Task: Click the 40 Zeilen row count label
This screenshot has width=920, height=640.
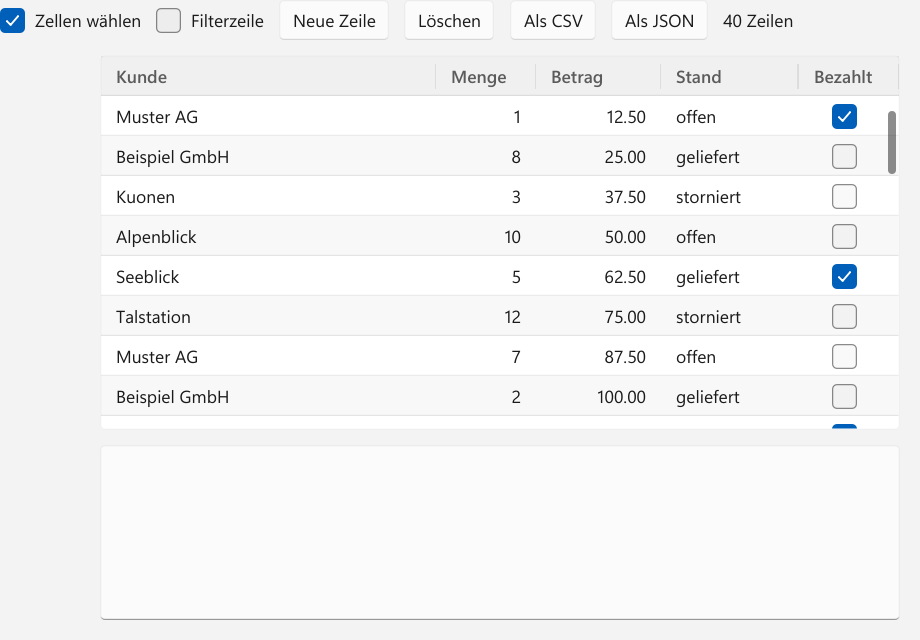Action: (x=757, y=21)
